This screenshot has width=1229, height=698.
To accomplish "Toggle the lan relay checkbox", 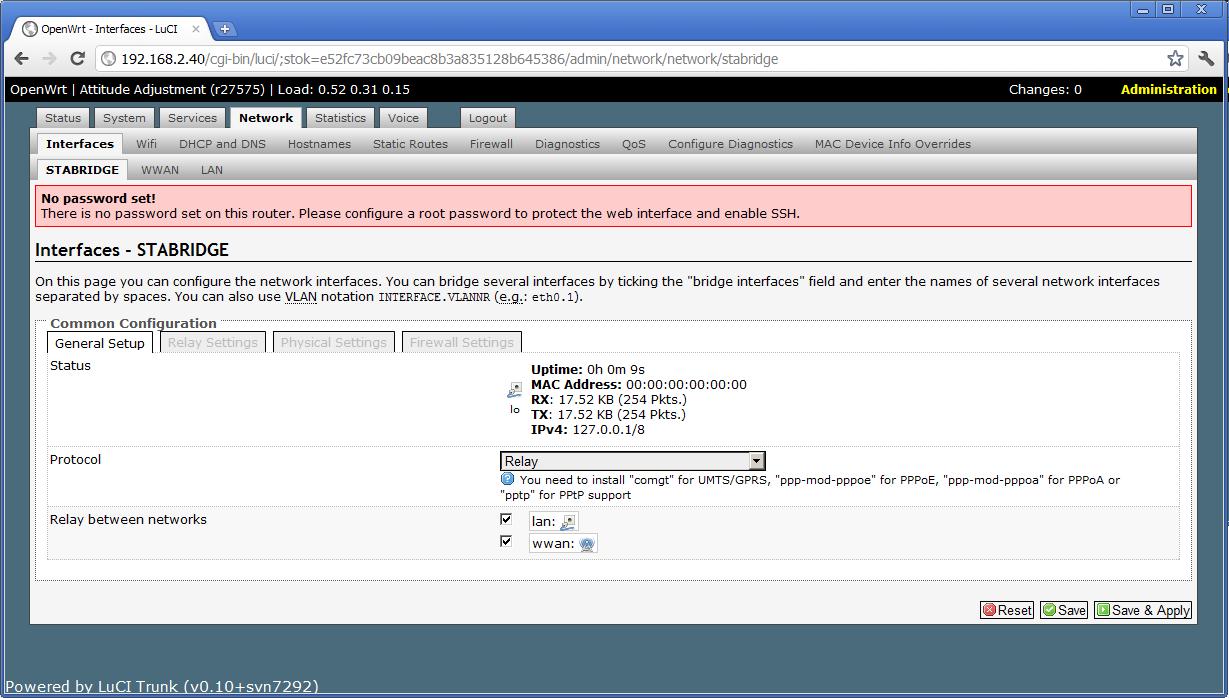I will click(506, 519).
